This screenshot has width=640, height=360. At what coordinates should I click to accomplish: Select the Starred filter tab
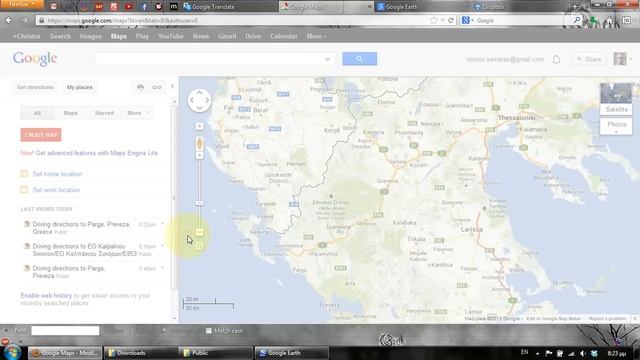pos(104,113)
